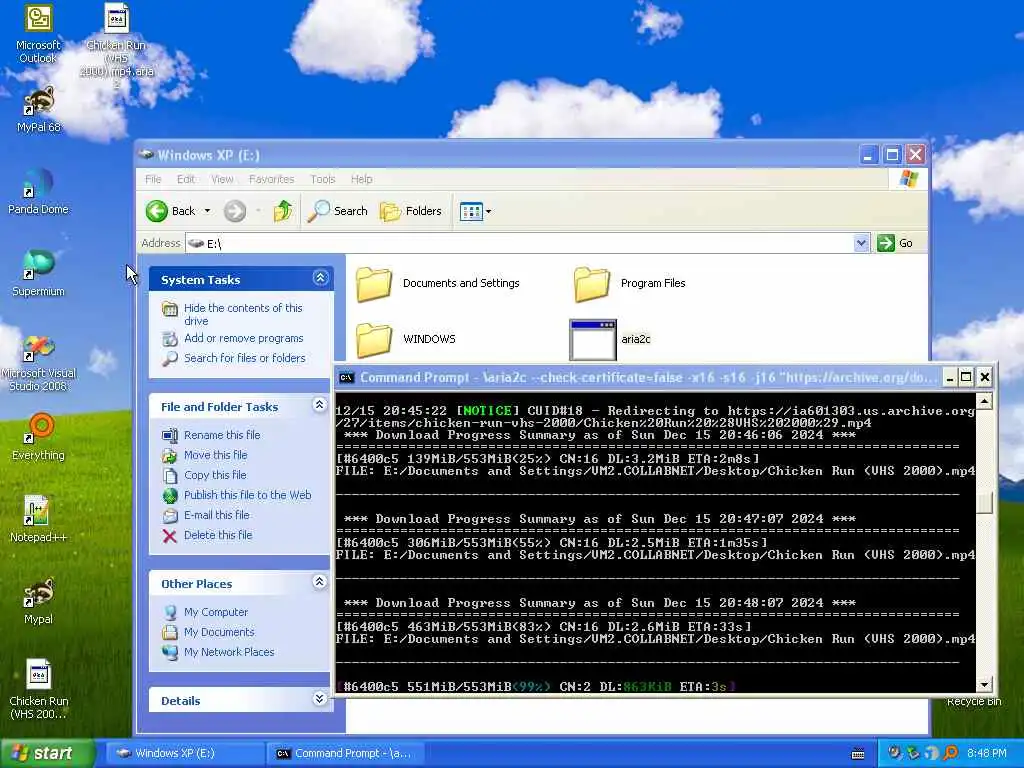The height and width of the screenshot is (768, 1024).
Task: Open the Edit menu in Explorer
Action: pyautogui.click(x=185, y=179)
